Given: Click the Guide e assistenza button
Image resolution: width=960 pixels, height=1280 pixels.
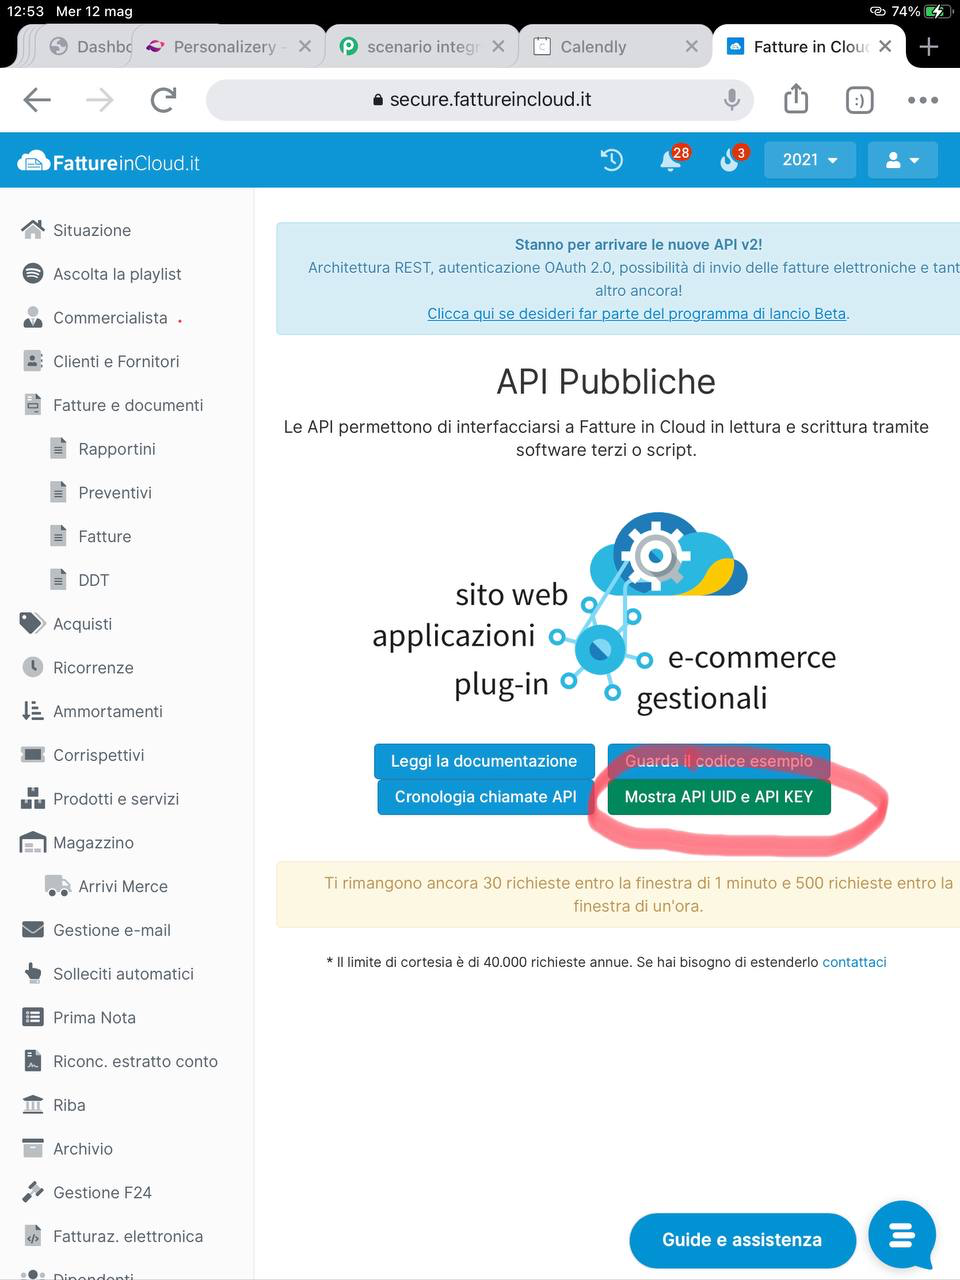Looking at the screenshot, I should coord(742,1240).
